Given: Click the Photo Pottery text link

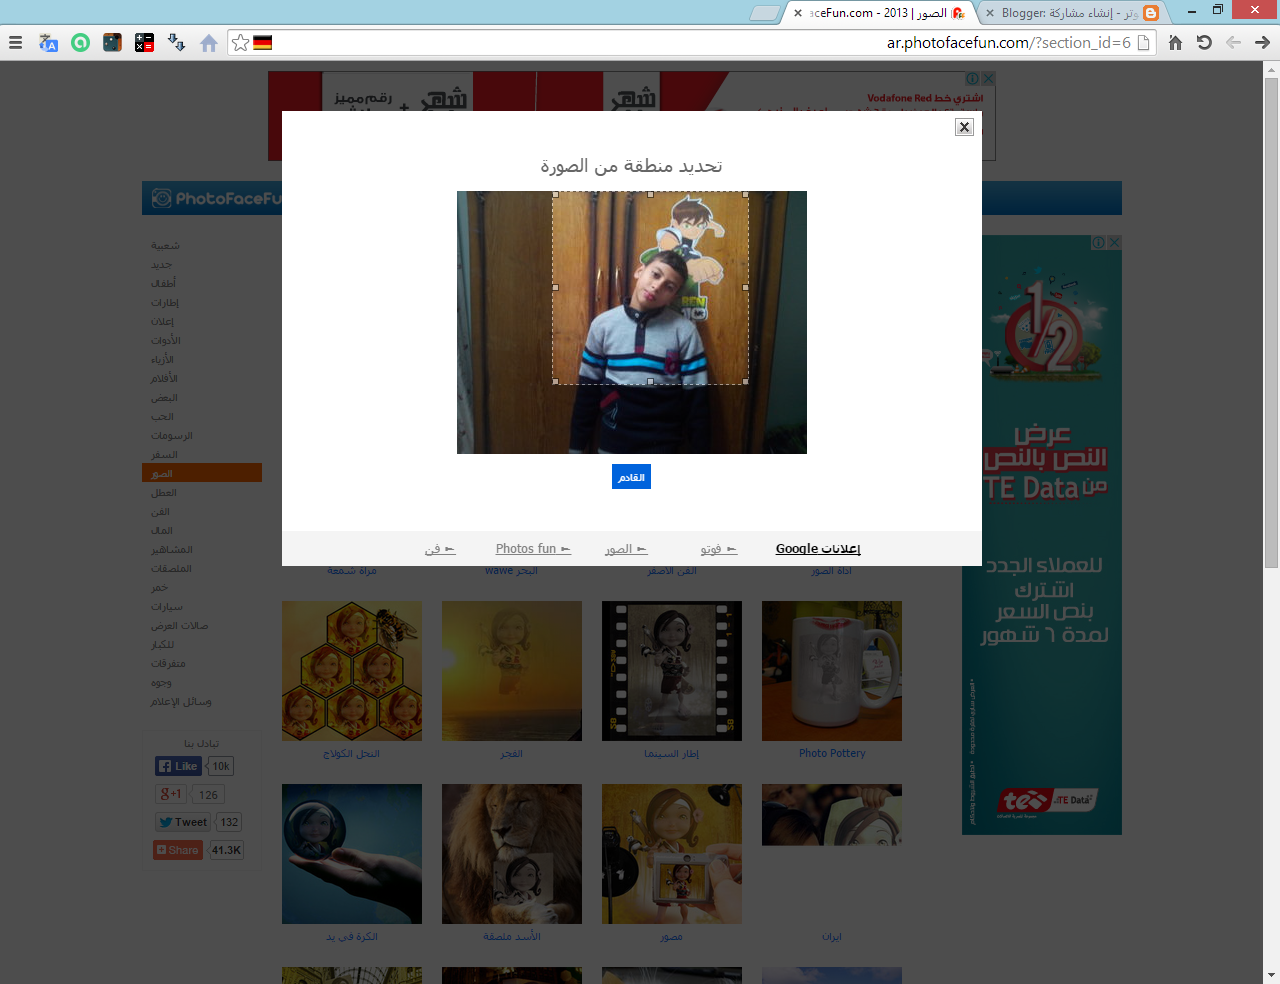Looking at the screenshot, I should click(832, 754).
